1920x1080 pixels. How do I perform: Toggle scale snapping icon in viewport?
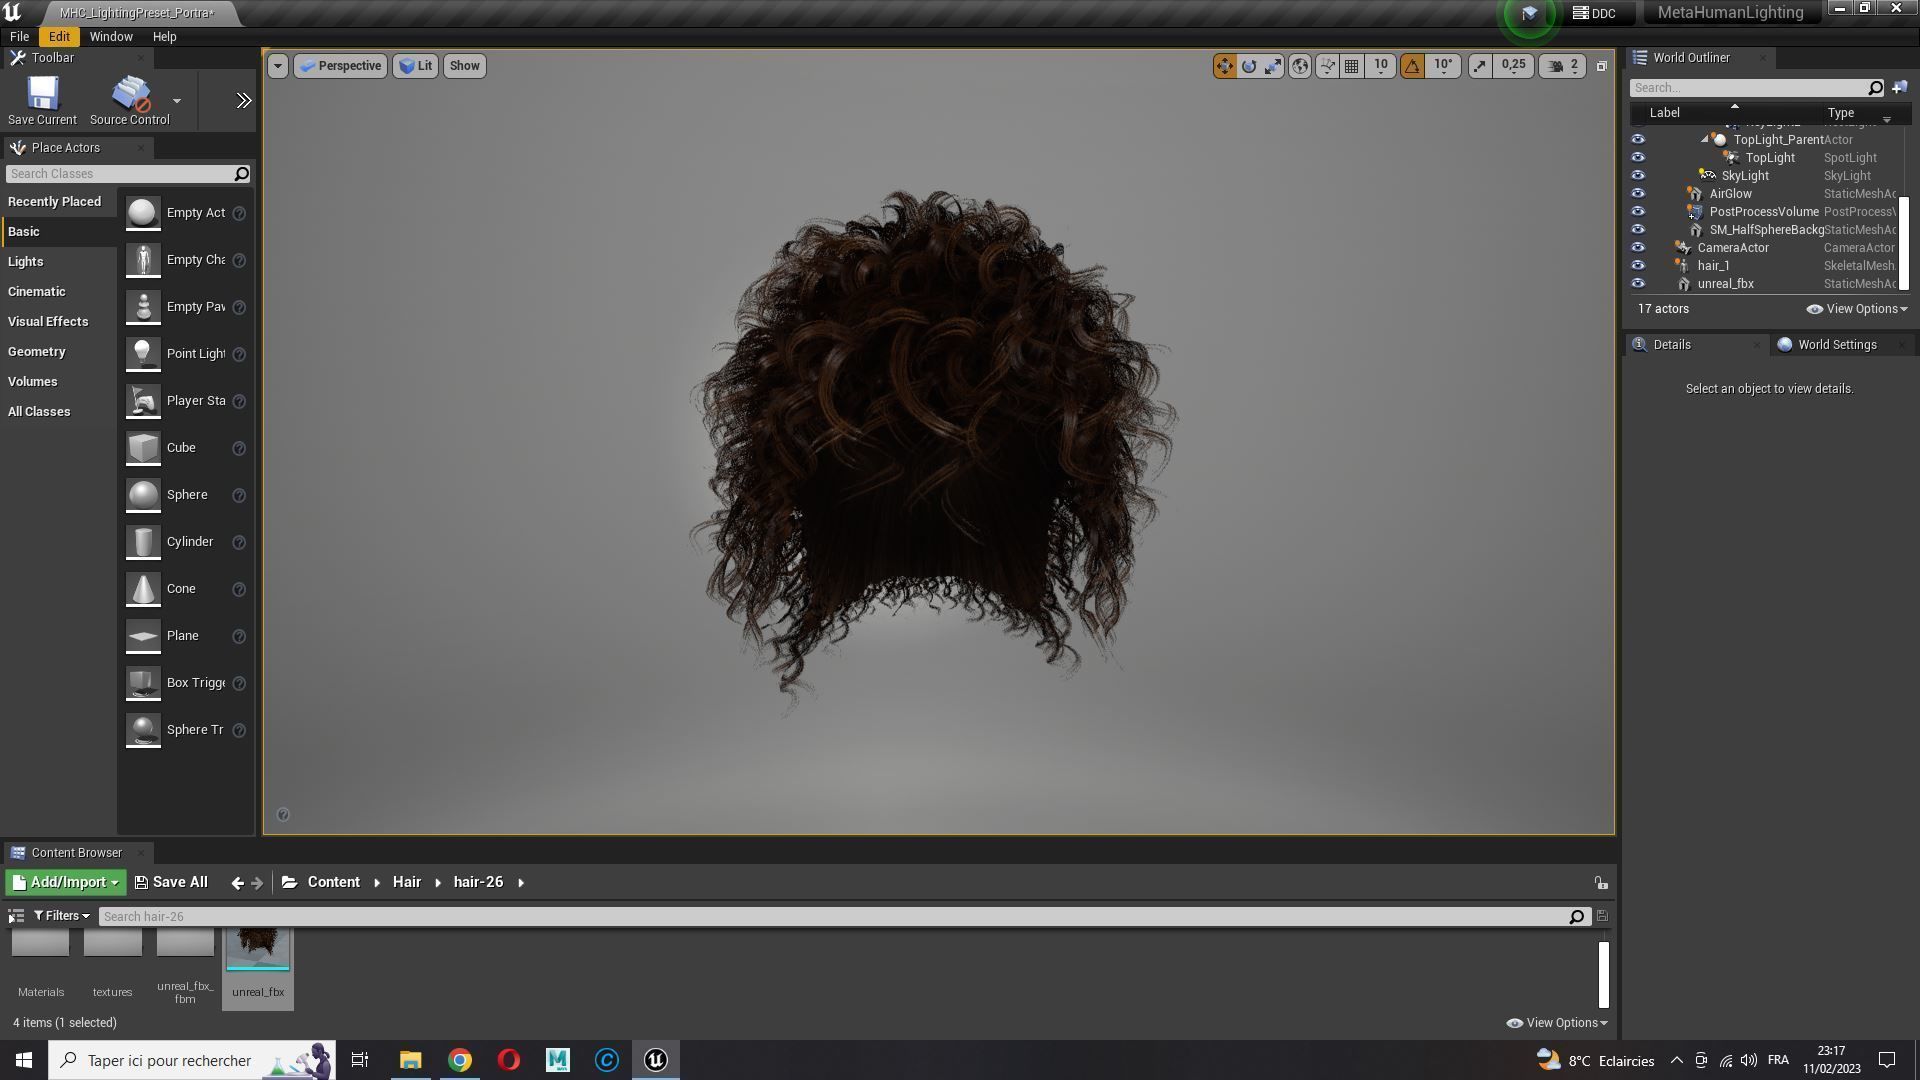(x=1479, y=66)
